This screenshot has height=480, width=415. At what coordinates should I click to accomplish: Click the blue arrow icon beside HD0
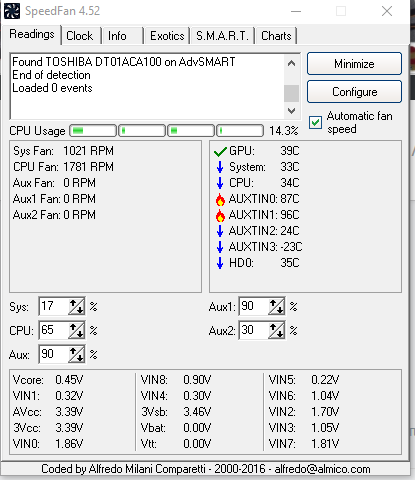click(x=220, y=263)
